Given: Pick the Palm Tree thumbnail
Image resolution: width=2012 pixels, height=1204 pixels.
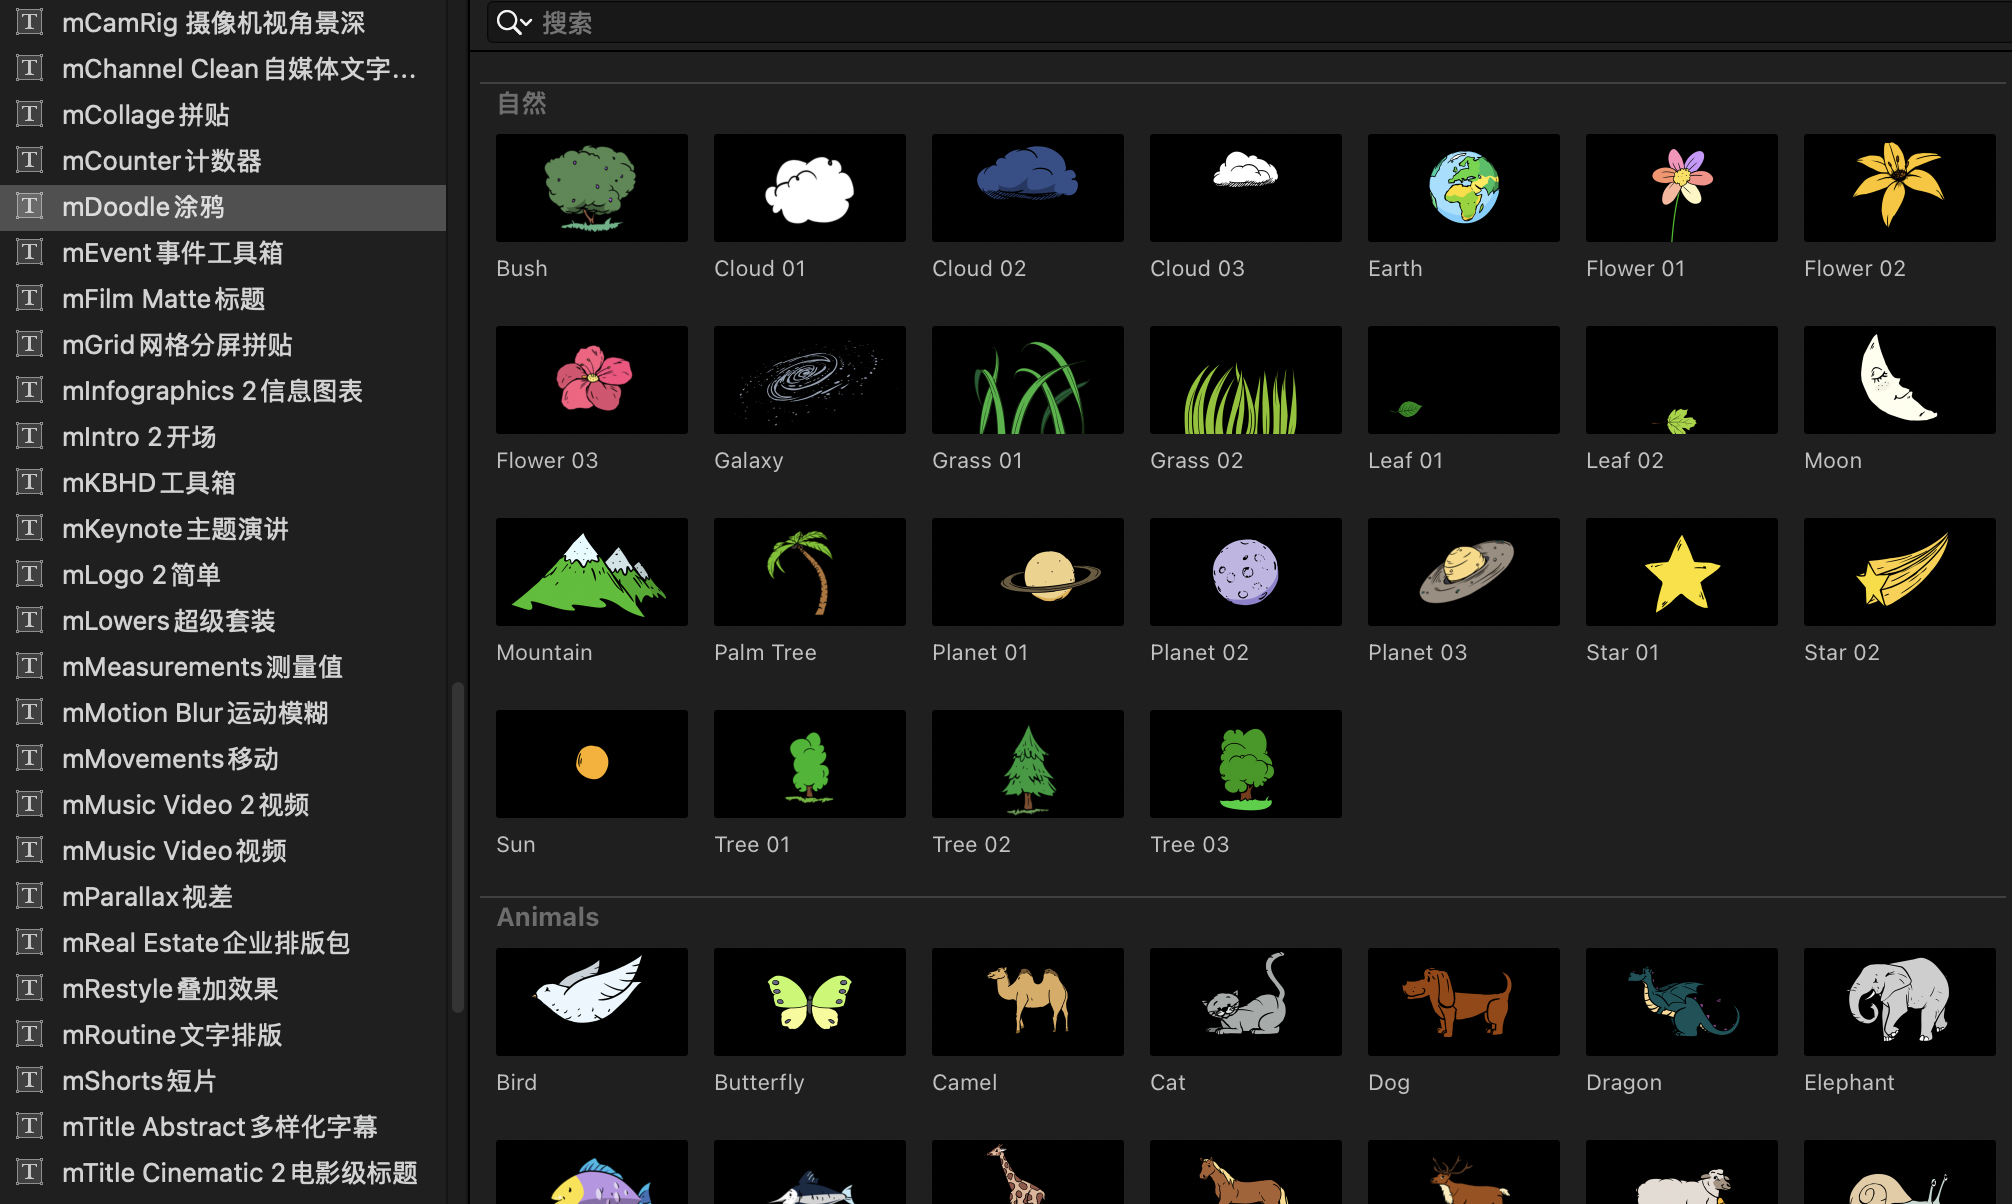Looking at the screenshot, I should [x=810, y=572].
